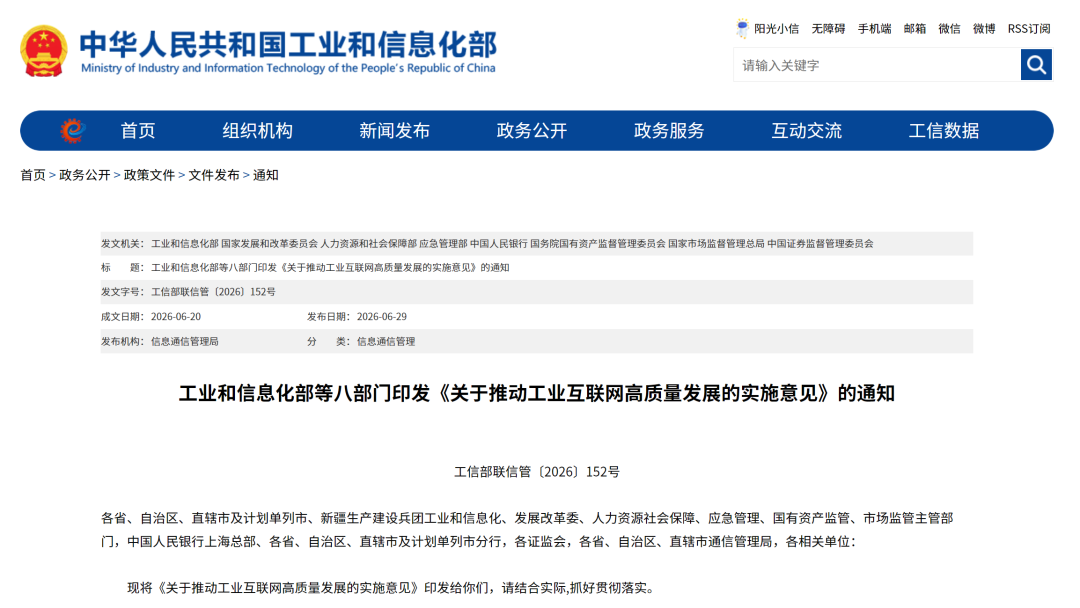Click the national emblem logo
This screenshot has width=1080, height=608.
44,51
